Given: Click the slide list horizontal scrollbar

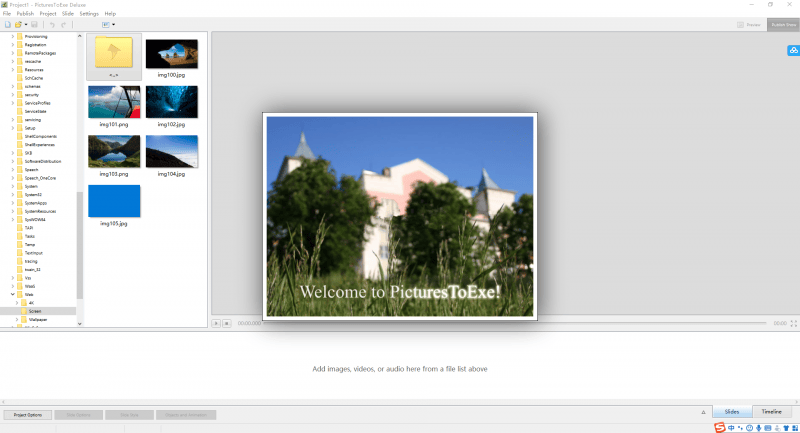Looking at the screenshot, I should coord(400,402).
